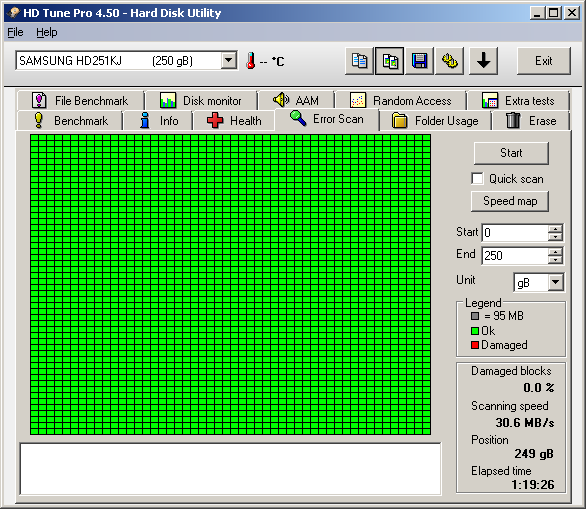Screen dimensions: 586x509
Task: Expand the SAMSUNG HD251KJ drive dropdown
Action: tap(228, 61)
